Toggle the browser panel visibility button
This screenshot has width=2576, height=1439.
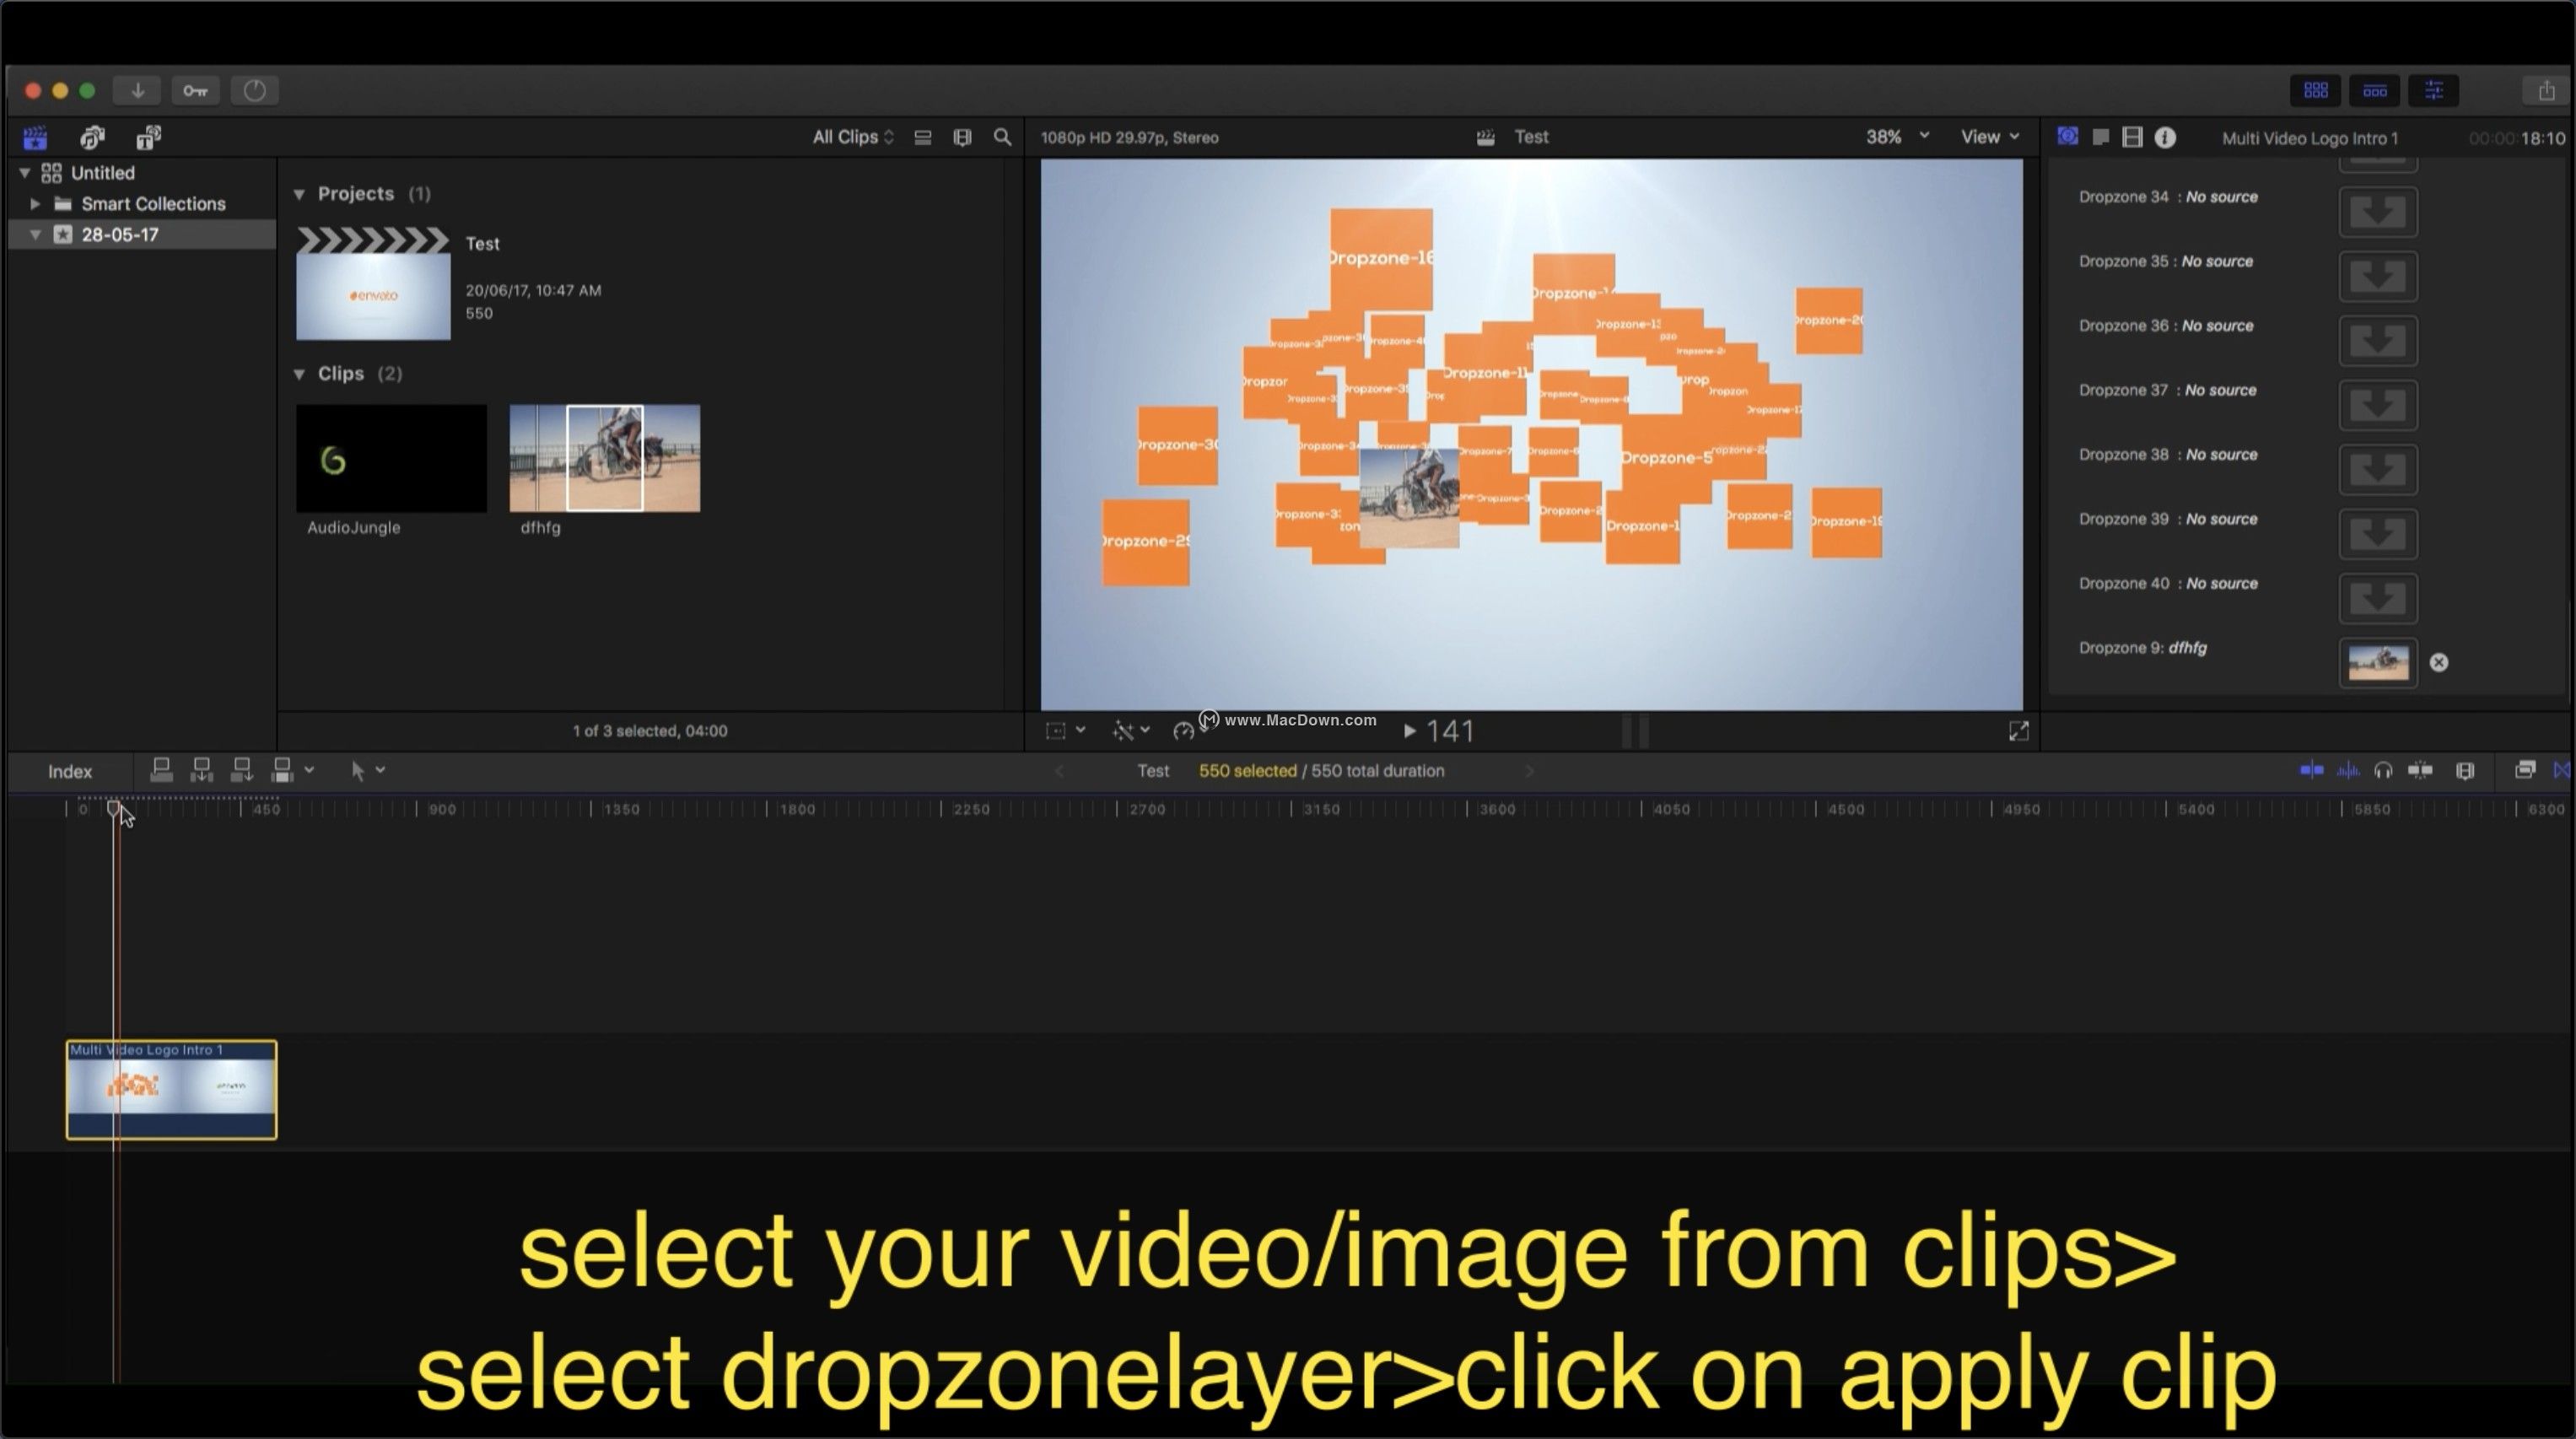(2316, 90)
